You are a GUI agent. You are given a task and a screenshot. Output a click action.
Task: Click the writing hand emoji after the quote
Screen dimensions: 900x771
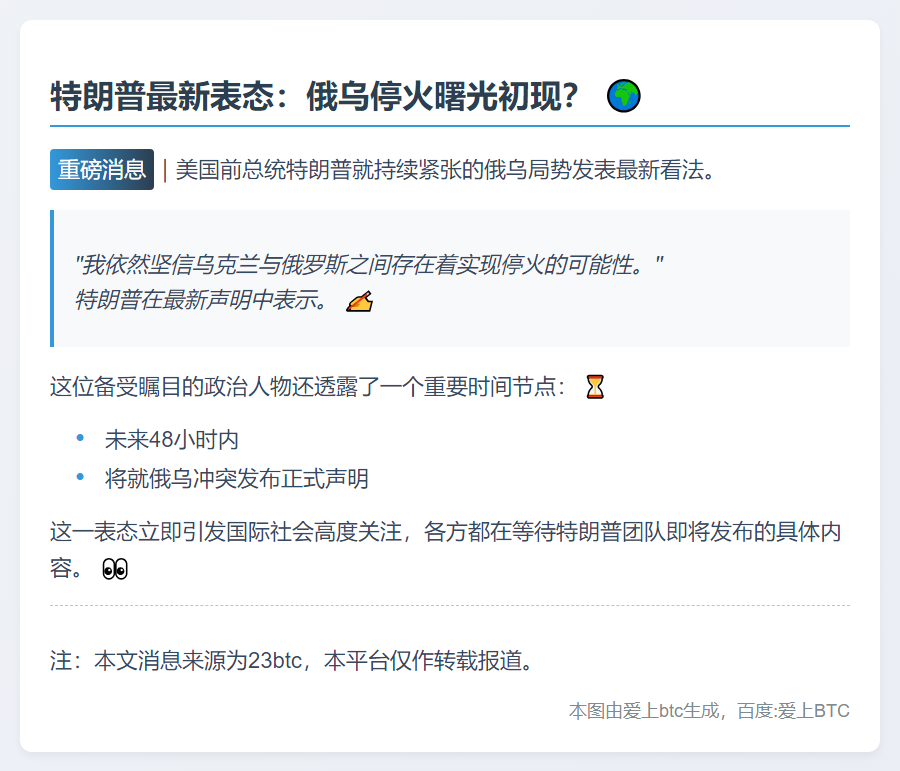359,300
